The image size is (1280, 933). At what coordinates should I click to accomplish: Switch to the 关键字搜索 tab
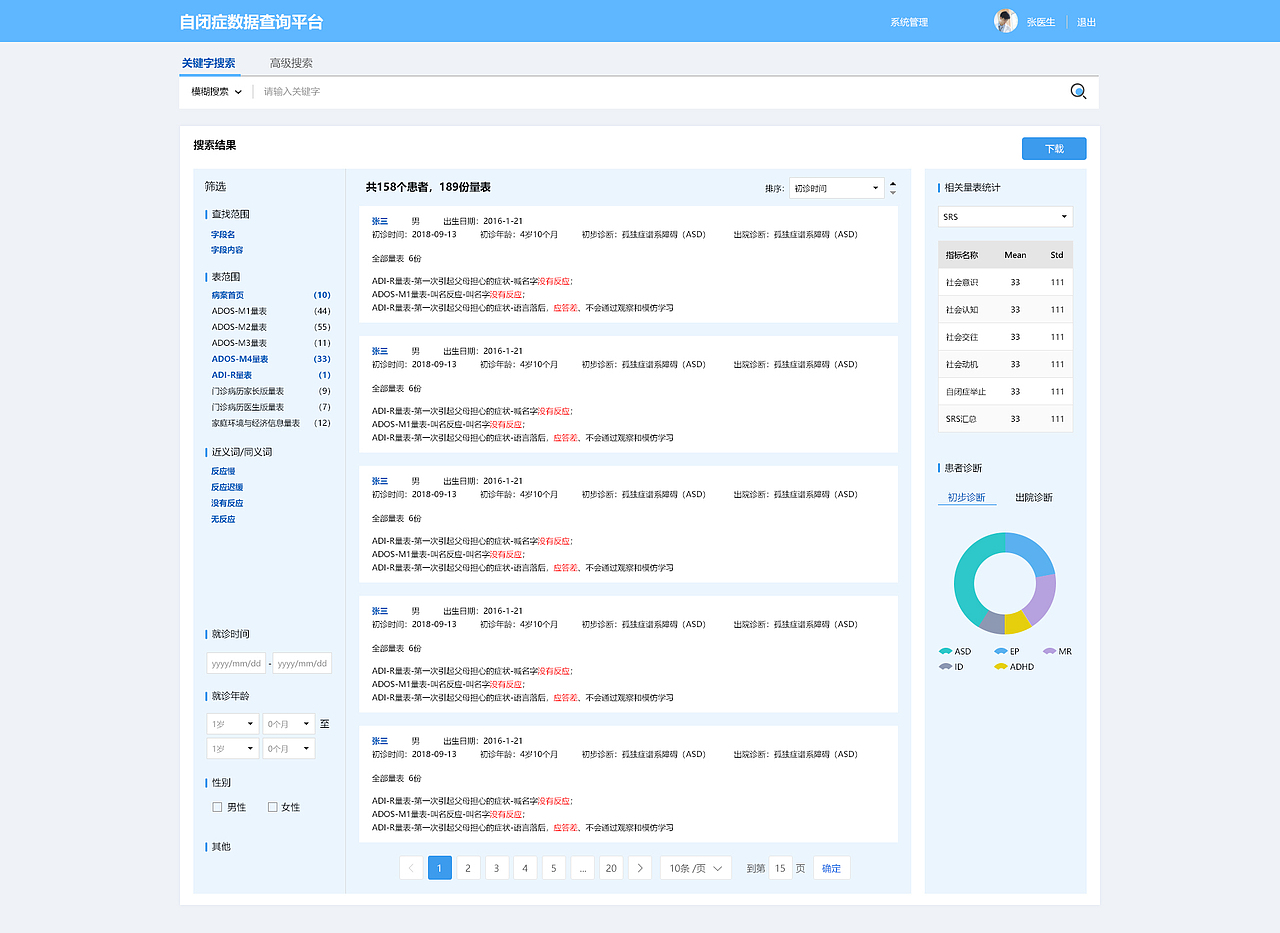point(208,63)
